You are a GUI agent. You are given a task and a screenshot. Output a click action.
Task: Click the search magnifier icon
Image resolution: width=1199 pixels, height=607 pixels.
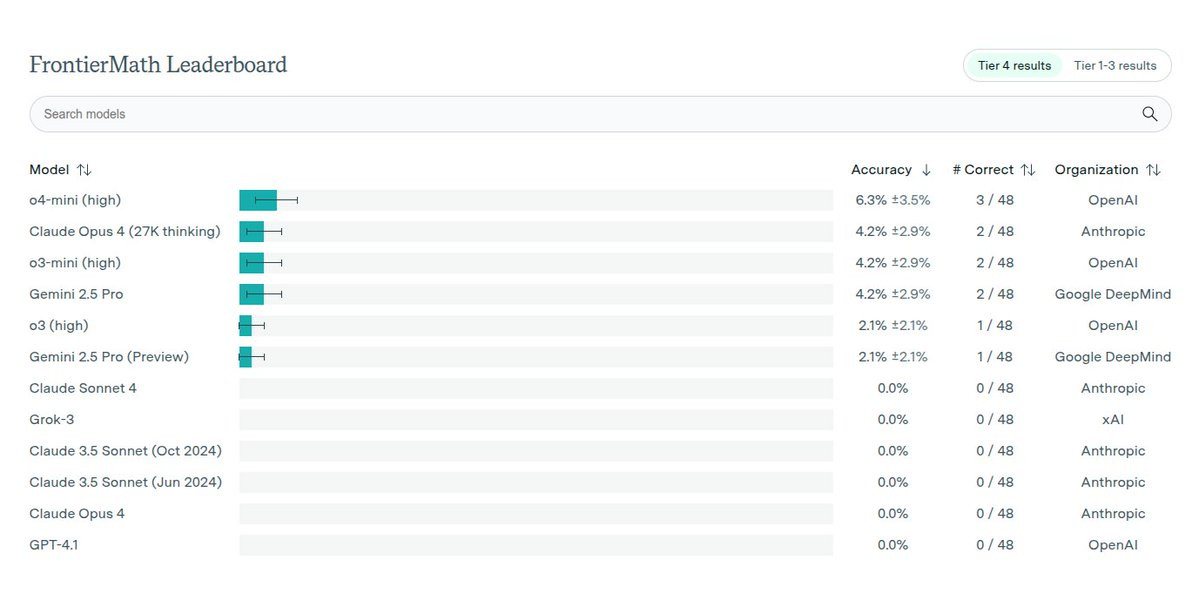1149,114
